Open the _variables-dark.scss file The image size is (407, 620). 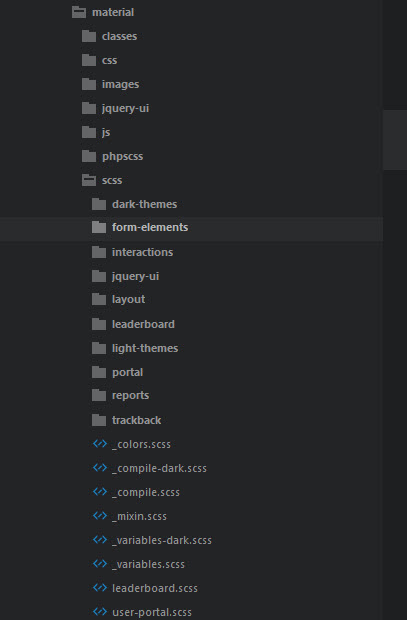point(162,540)
